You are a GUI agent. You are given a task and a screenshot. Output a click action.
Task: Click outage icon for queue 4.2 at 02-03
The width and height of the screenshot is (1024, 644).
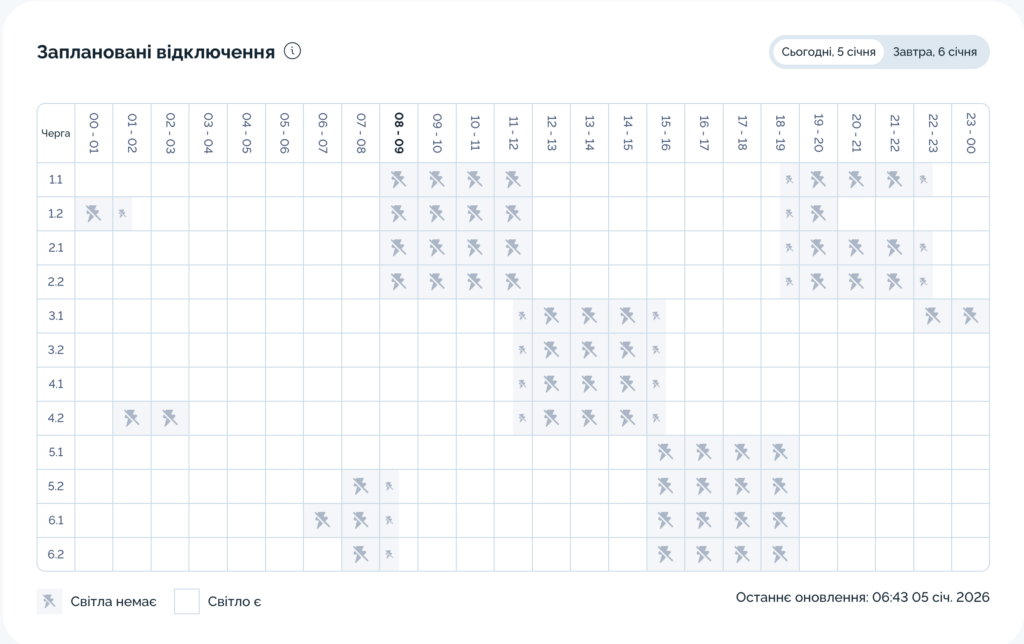pyautogui.click(x=170, y=418)
